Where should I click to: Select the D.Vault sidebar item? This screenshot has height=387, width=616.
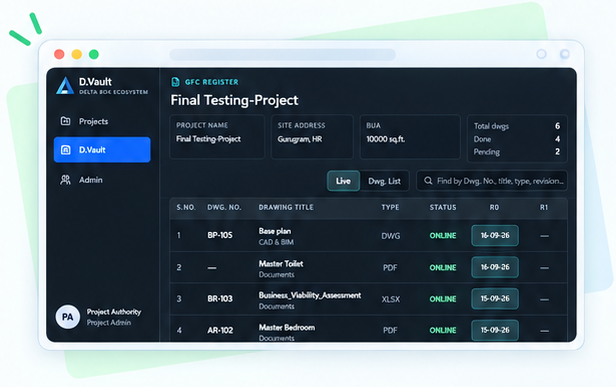(102, 150)
